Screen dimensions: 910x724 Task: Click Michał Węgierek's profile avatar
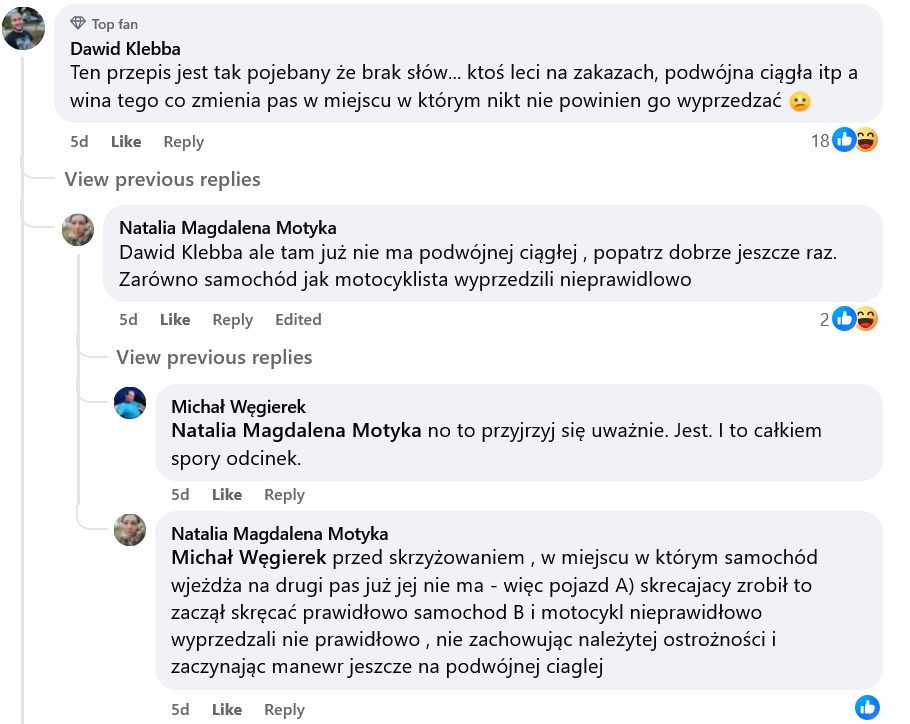pos(130,403)
